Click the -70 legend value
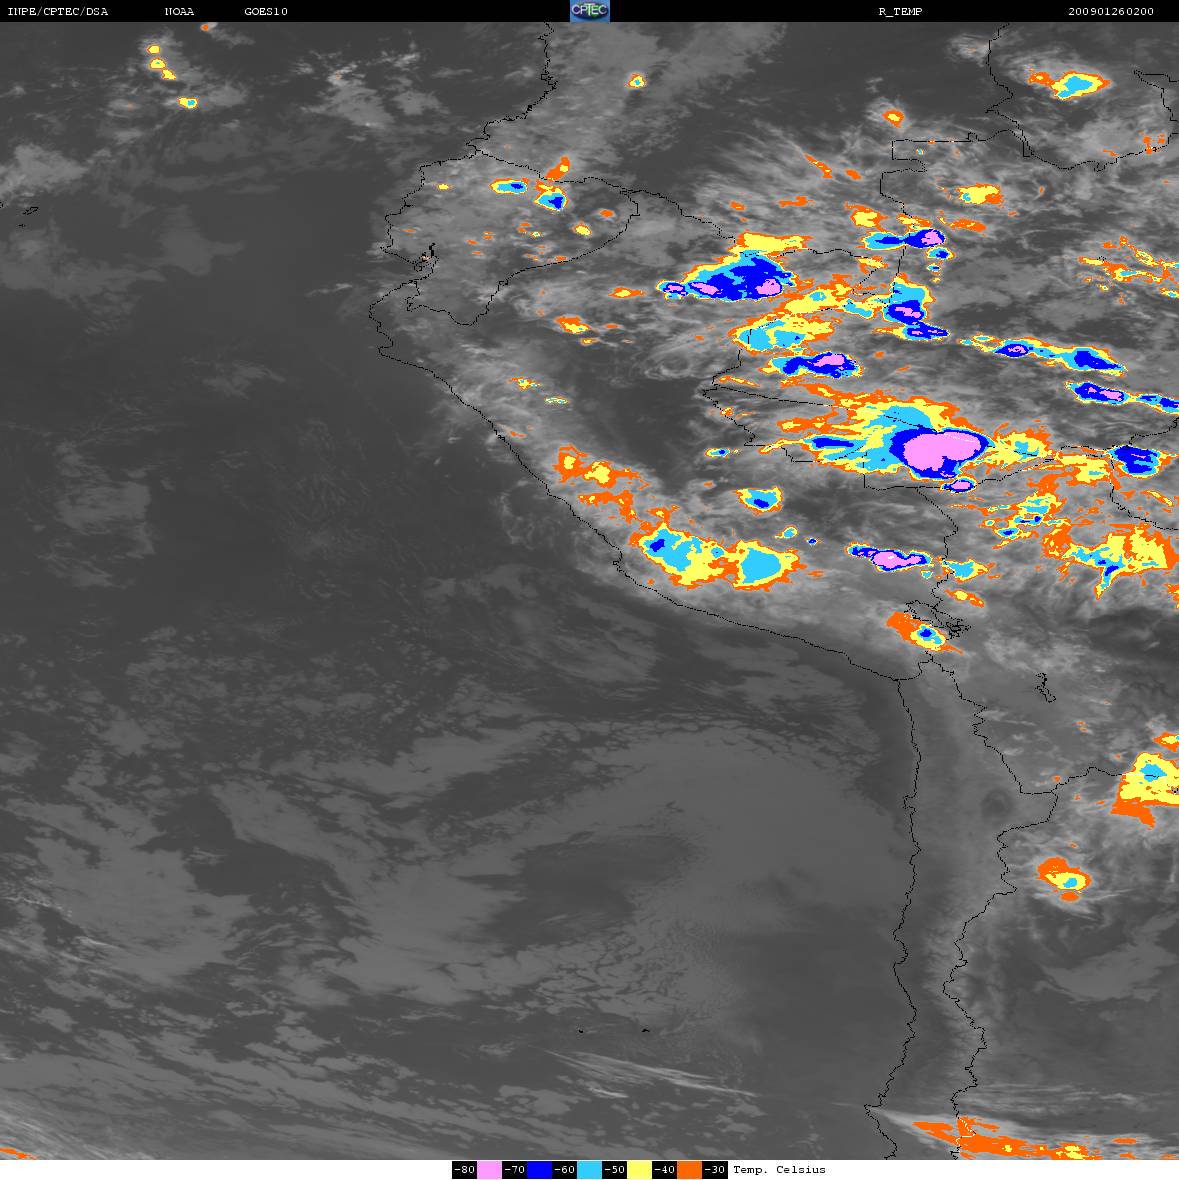The height and width of the screenshot is (1180, 1179). pos(514,1169)
